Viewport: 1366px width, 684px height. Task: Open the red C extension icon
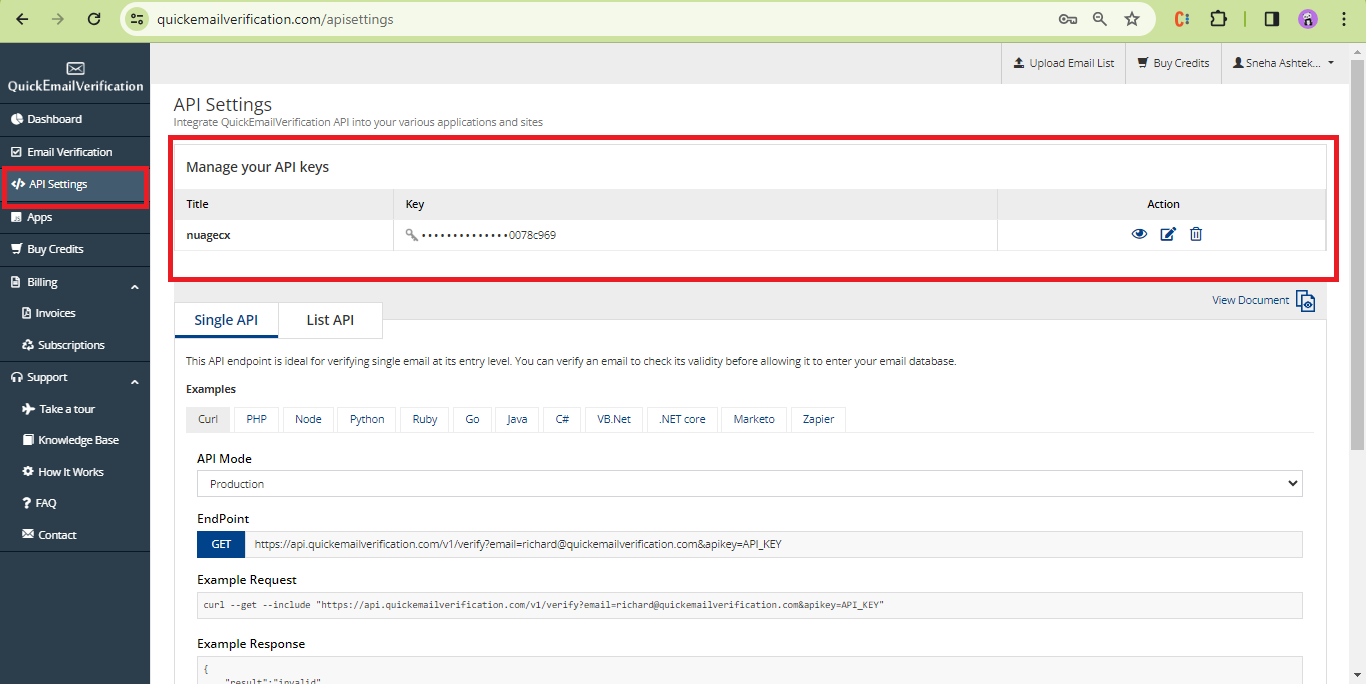click(x=1182, y=19)
